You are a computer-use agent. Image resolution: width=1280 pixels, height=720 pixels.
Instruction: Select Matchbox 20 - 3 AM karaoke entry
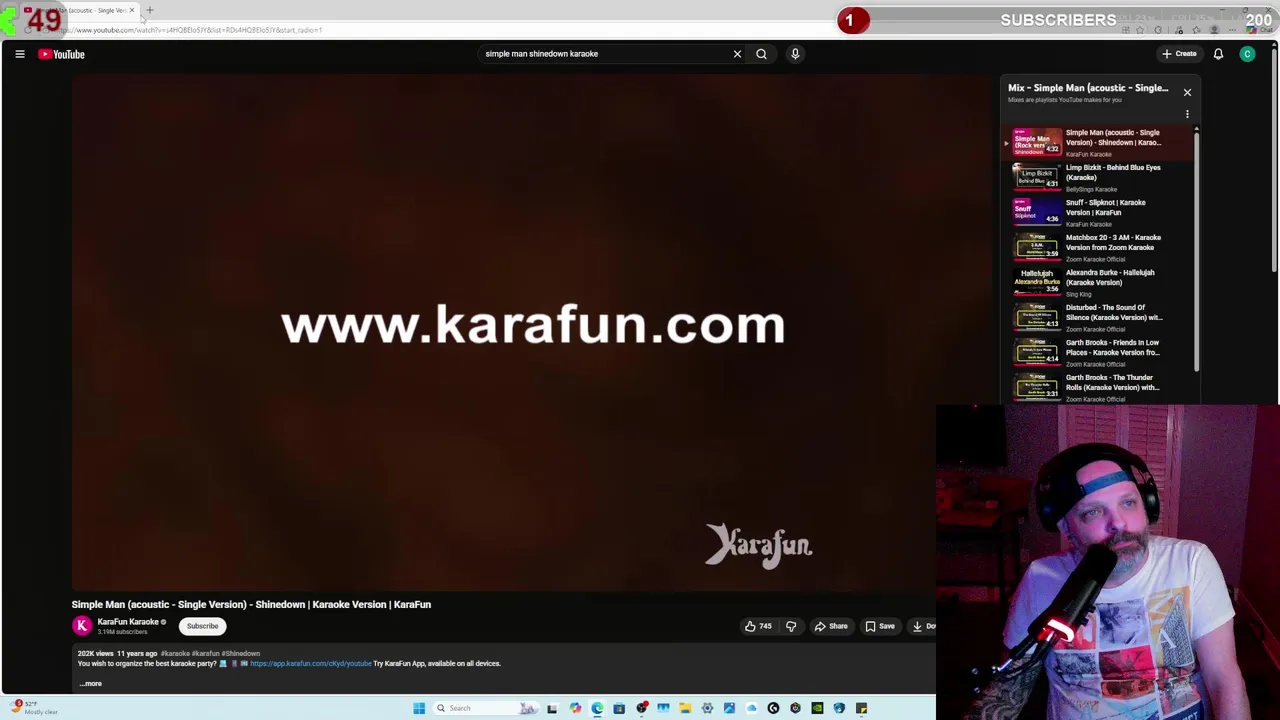pos(1100,247)
